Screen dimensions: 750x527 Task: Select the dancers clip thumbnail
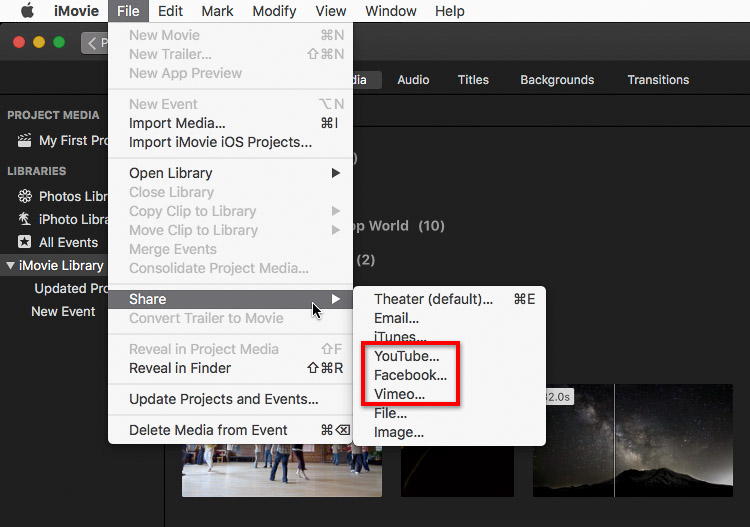coord(282,470)
